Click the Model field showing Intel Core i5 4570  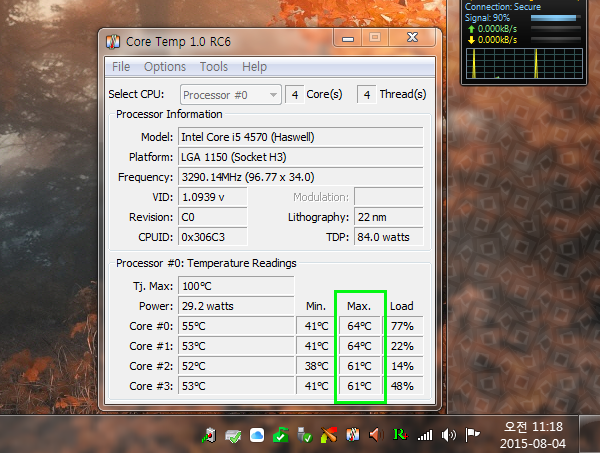click(x=300, y=137)
